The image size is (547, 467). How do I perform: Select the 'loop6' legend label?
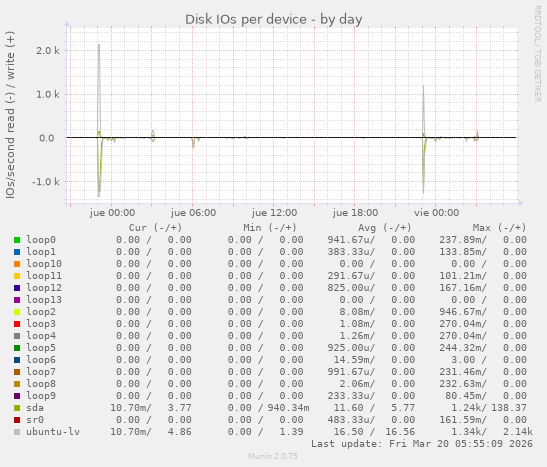pos(41,360)
